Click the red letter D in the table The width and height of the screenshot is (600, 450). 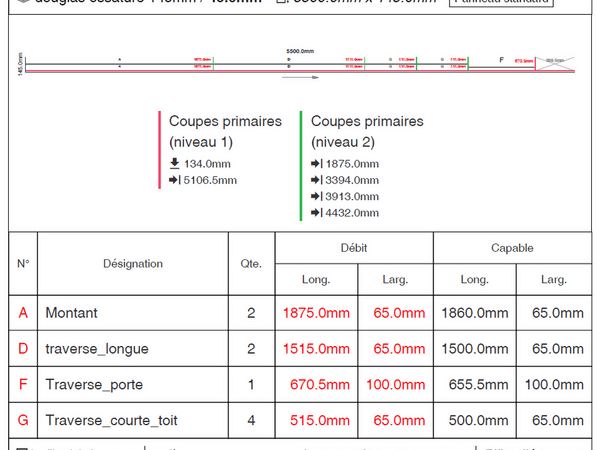click(23, 349)
